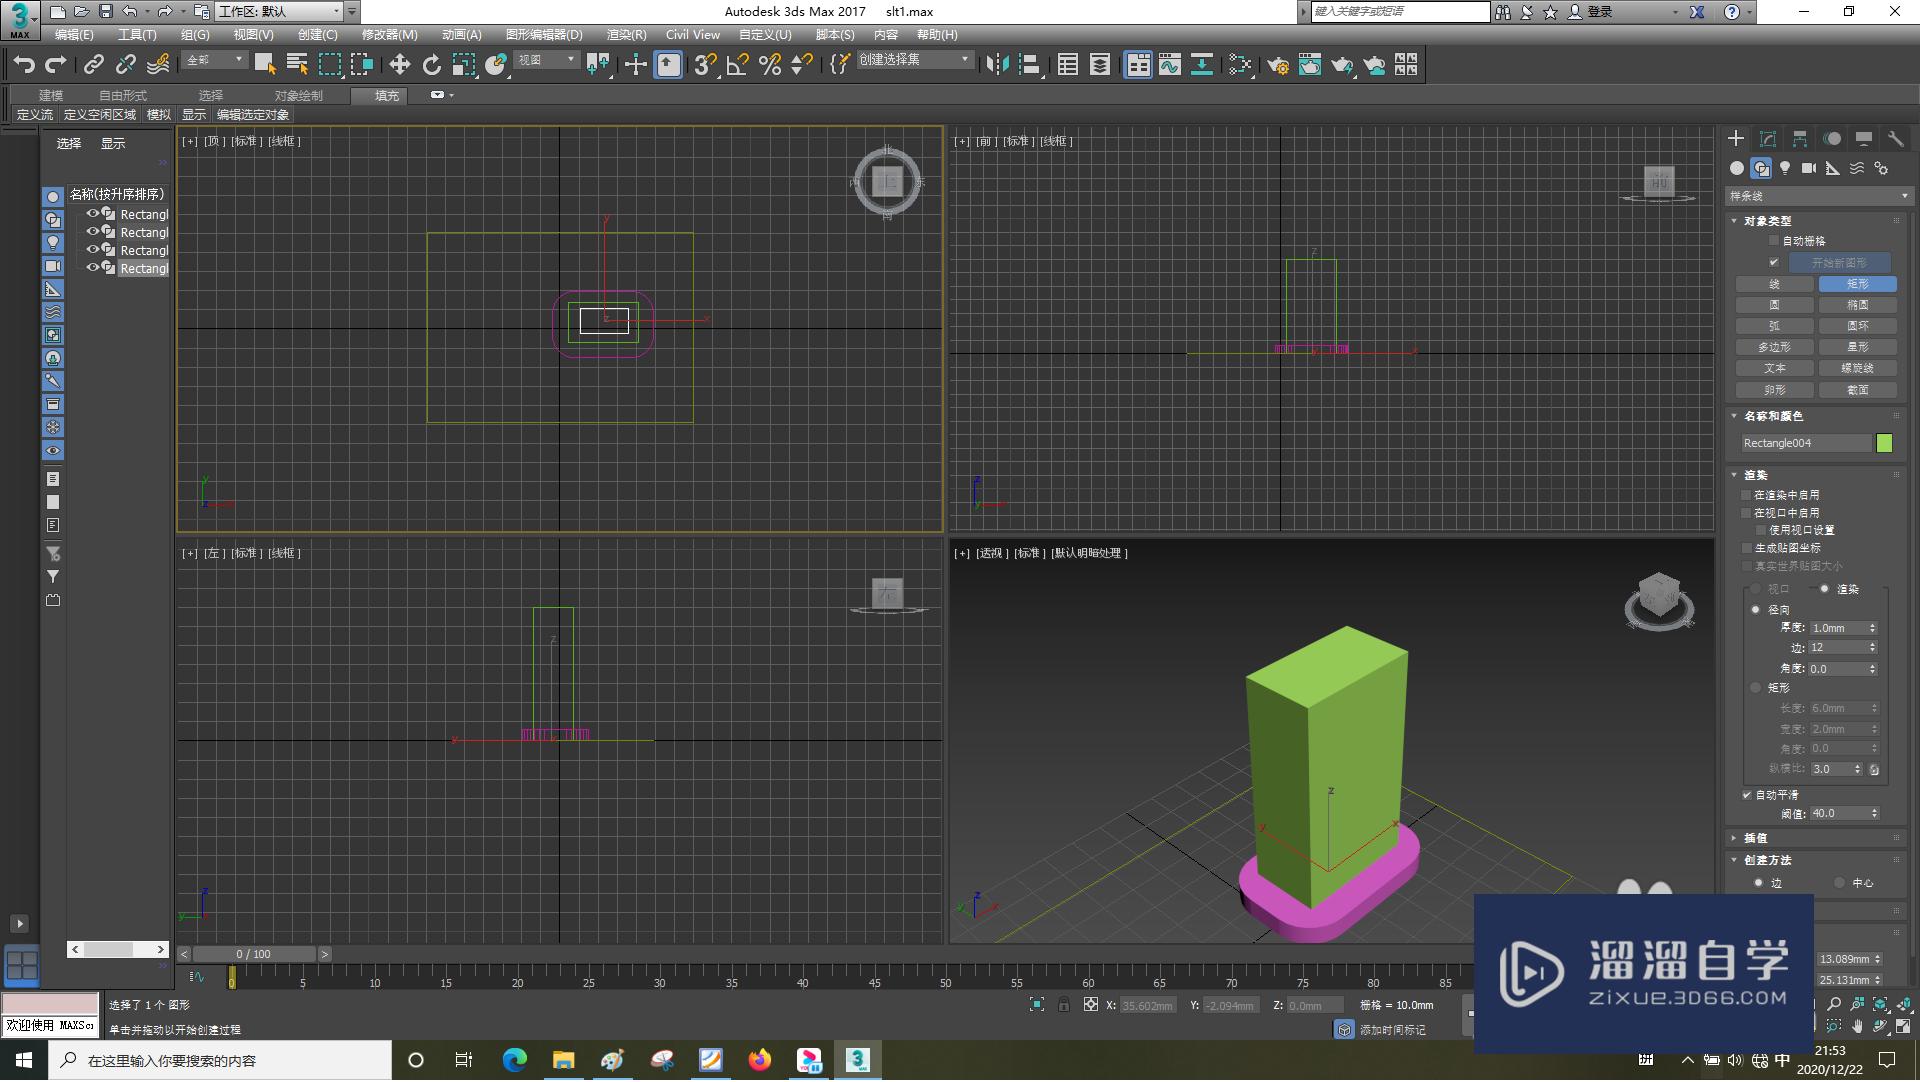Toggle visibility eye of last Rectangle item
This screenshot has width=1920, height=1082.
(x=92, y=268)
